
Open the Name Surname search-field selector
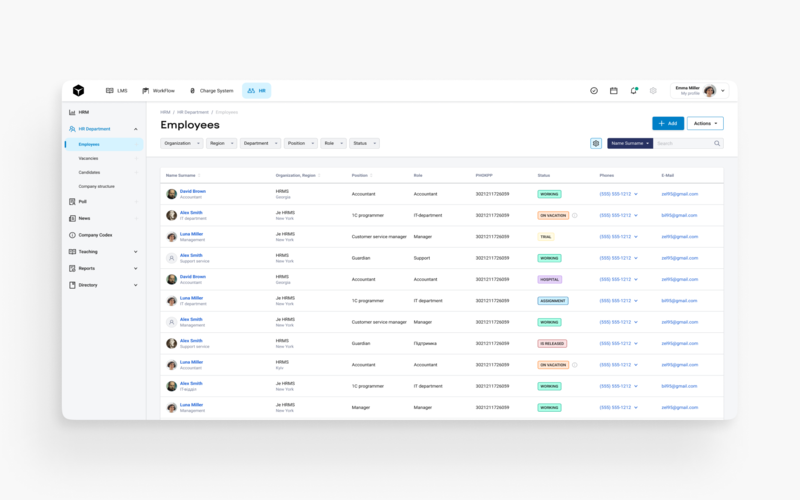[x=630, y=143]
